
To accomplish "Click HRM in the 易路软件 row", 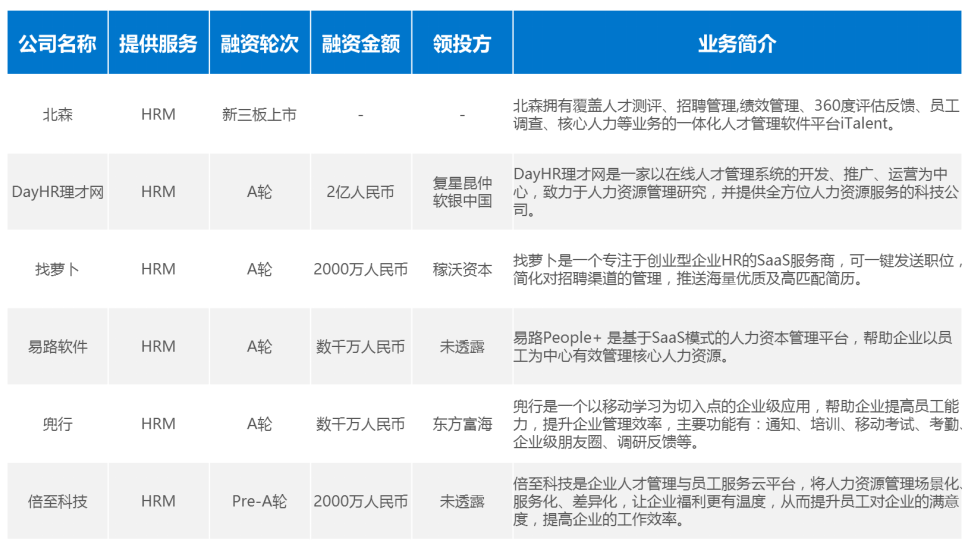I will coord(159,347).
